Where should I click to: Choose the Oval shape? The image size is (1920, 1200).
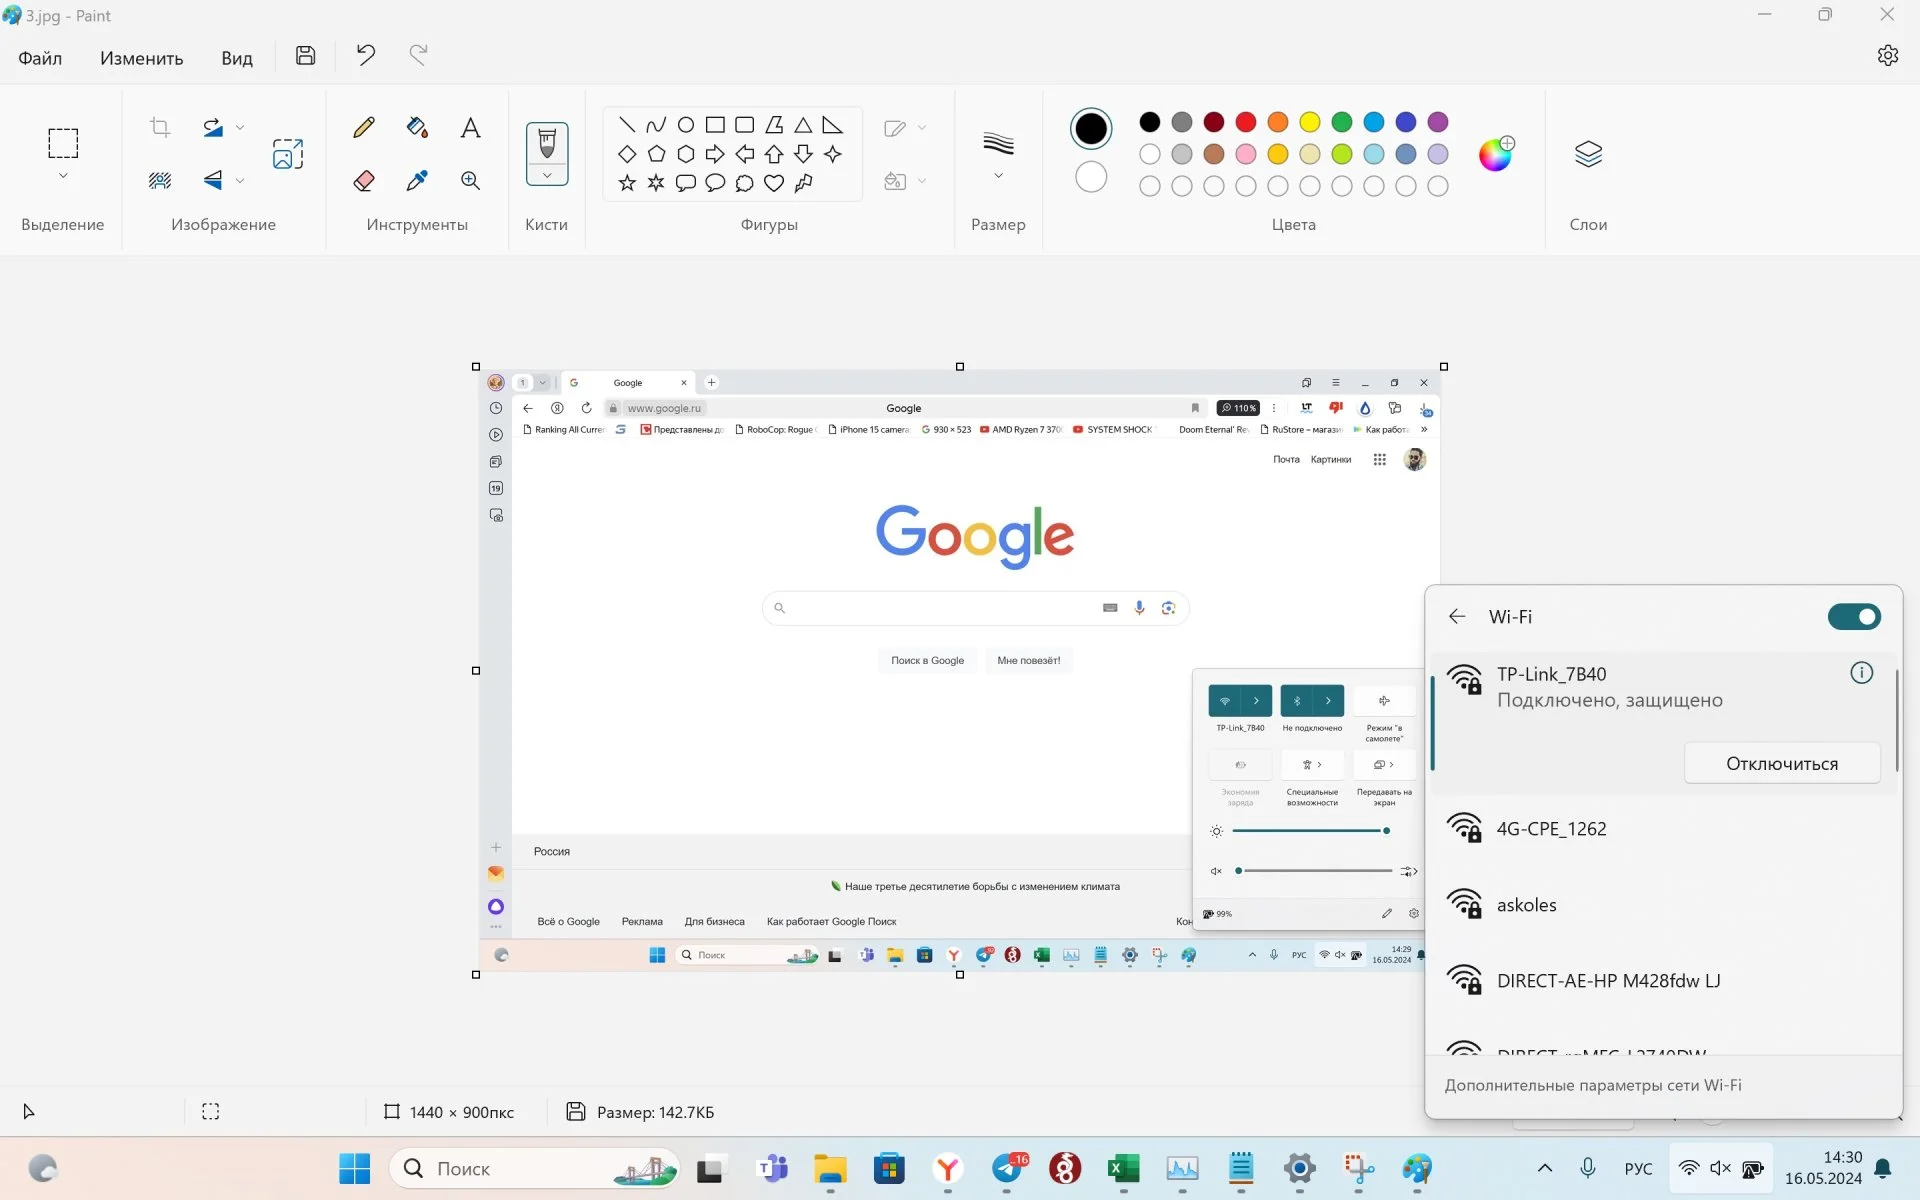point(686,125)
